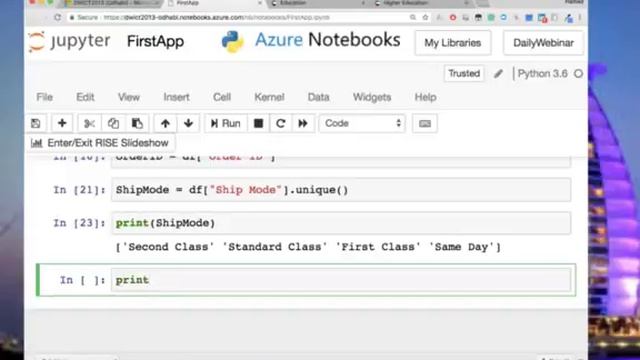The height and width of the screenshot is (360, 640).
Task: Click the In [23] prompt
Action: pos(79,223)
